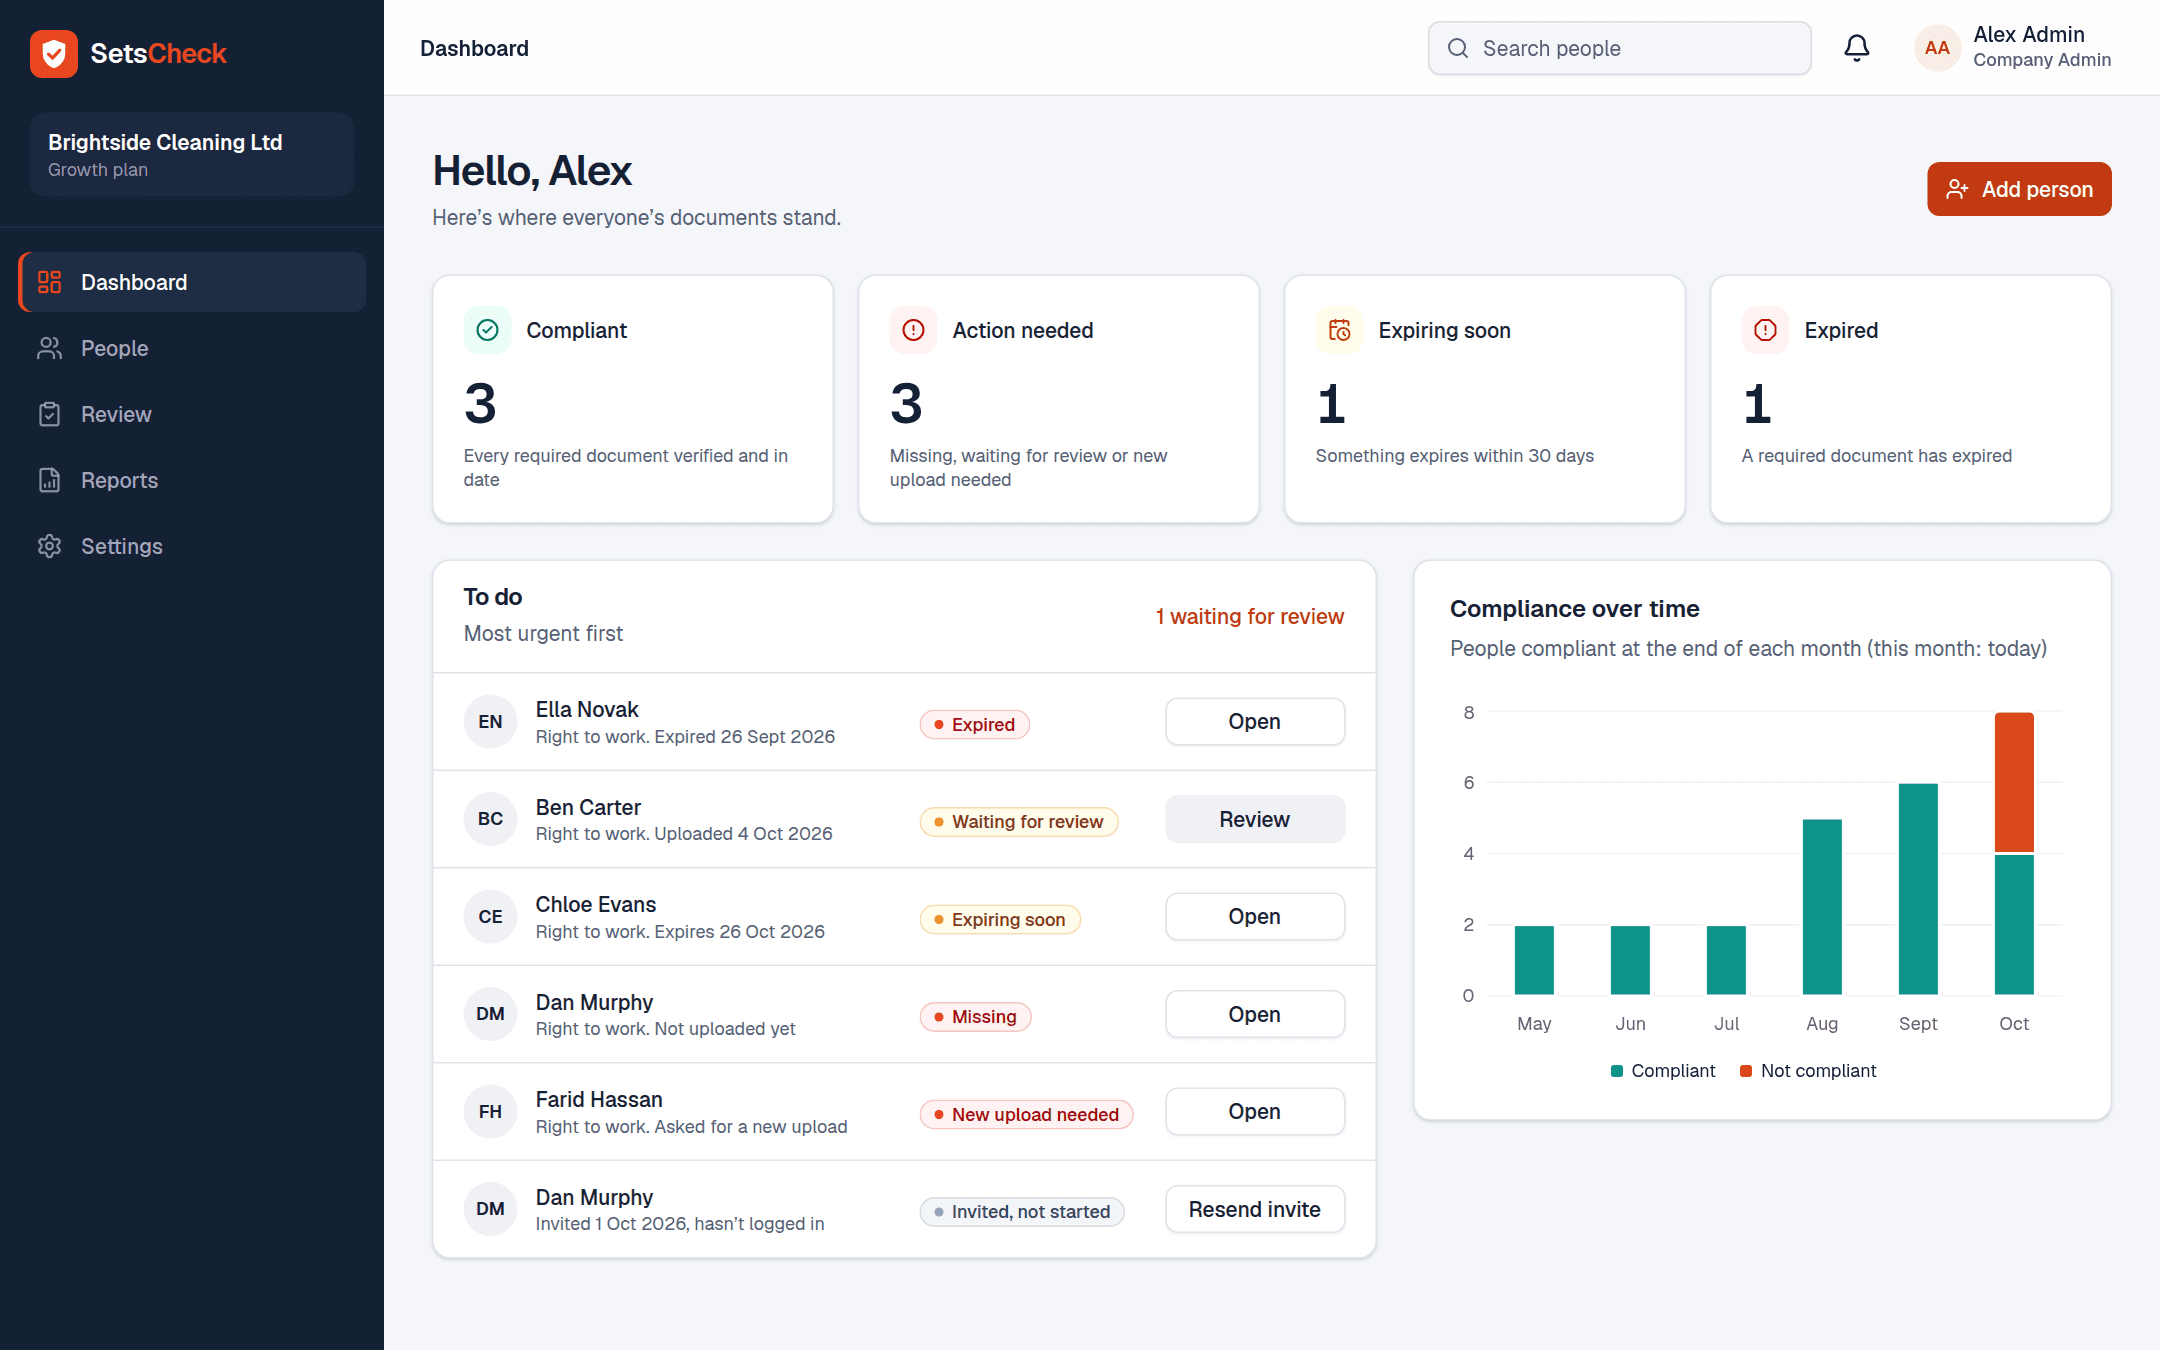Click the FH avatar for Farid Hassan

[x=490, y=1112]
